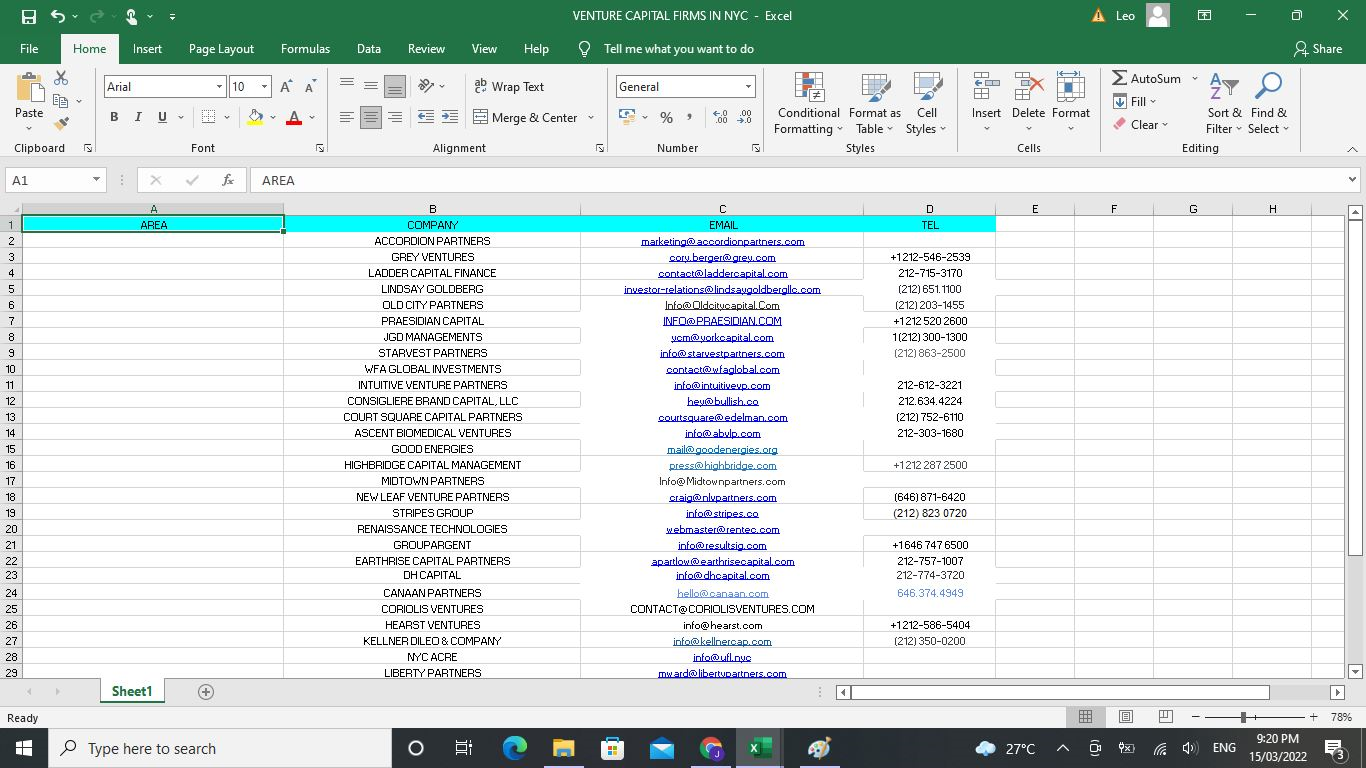The width and height of the screenshot is (1366, 768).
Task: Open Format as Table gallery
Action: 875,104
